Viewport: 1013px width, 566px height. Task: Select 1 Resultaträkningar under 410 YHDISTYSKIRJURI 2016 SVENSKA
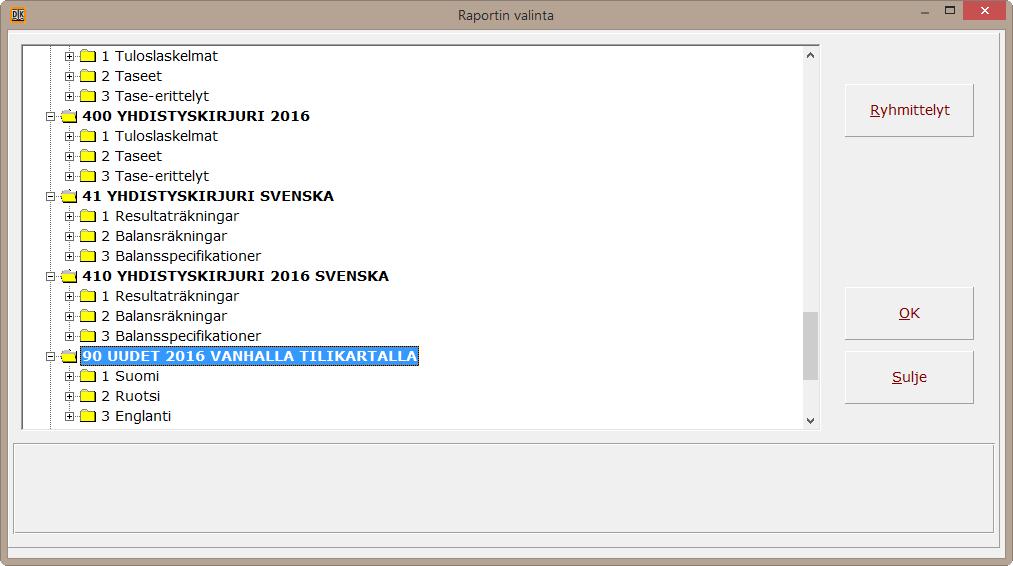170,297
